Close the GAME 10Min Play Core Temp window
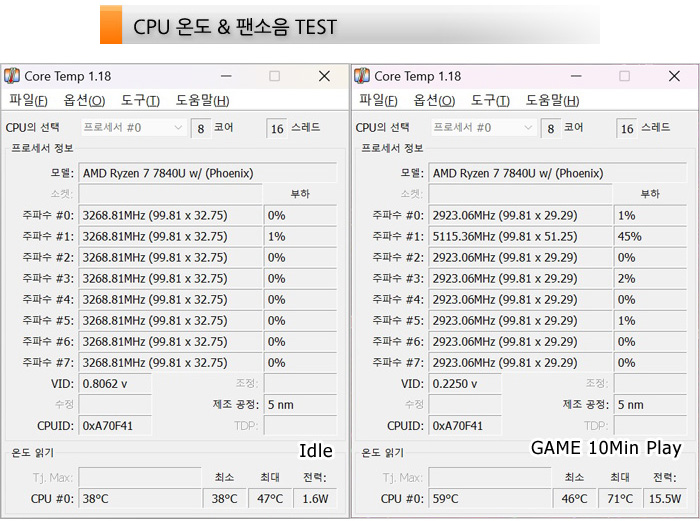The image size is (700, 521). tap(674, 76)
